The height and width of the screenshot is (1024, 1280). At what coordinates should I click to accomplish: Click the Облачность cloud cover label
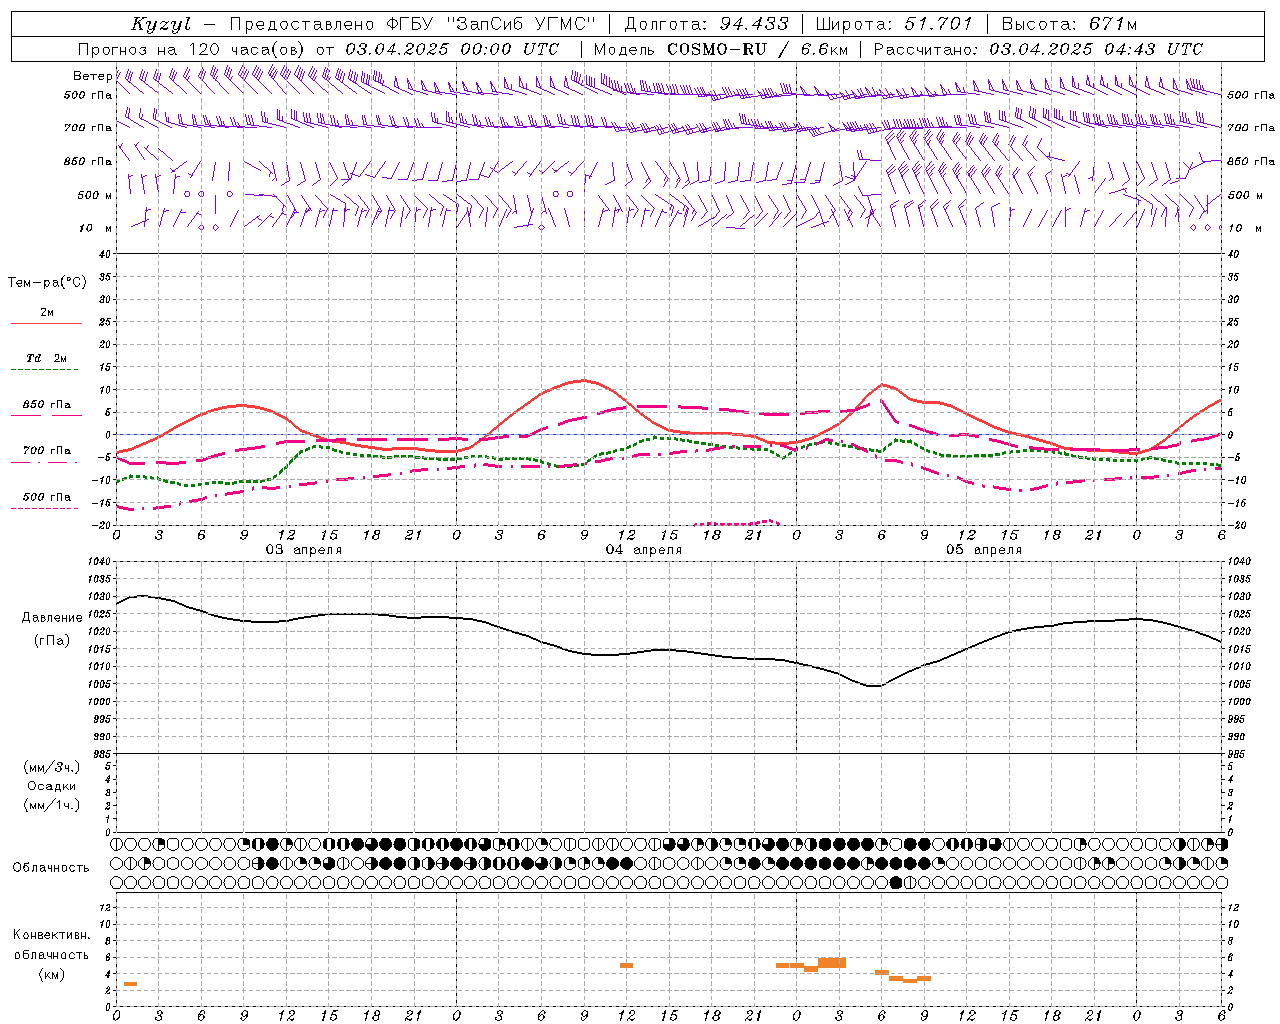pos(51,867)
